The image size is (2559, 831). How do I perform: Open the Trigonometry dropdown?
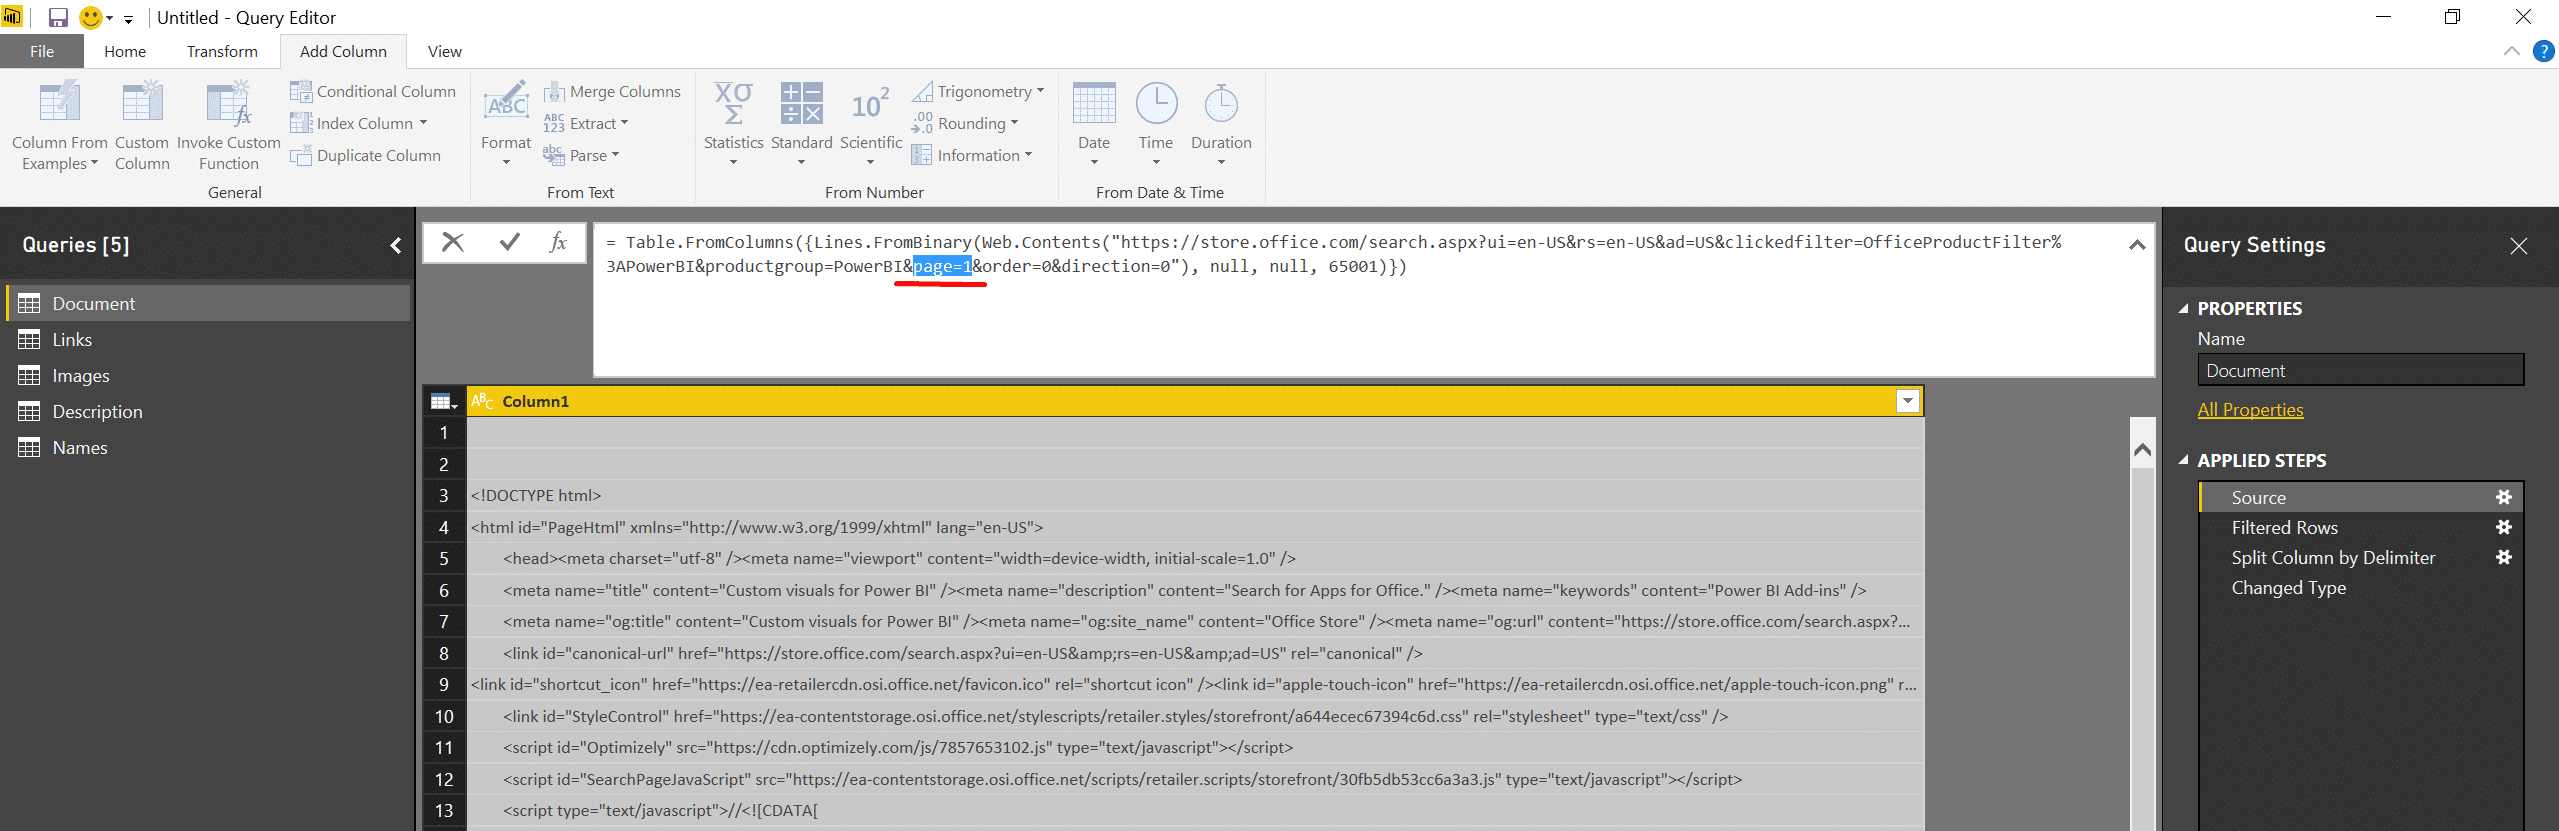(978, 91)
